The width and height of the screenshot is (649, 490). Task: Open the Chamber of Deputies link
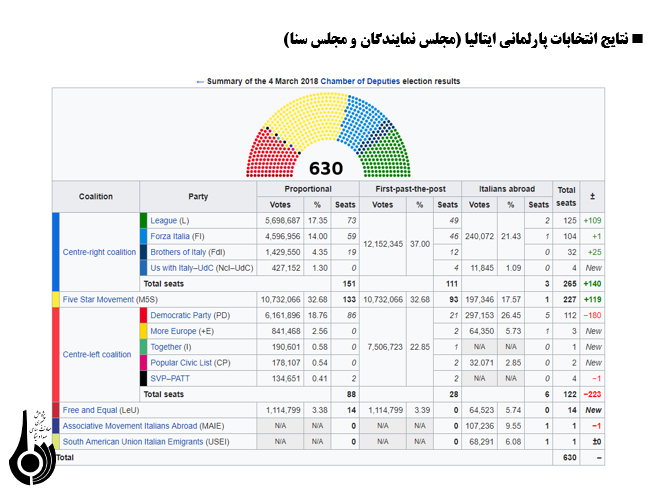click(360, 81)
